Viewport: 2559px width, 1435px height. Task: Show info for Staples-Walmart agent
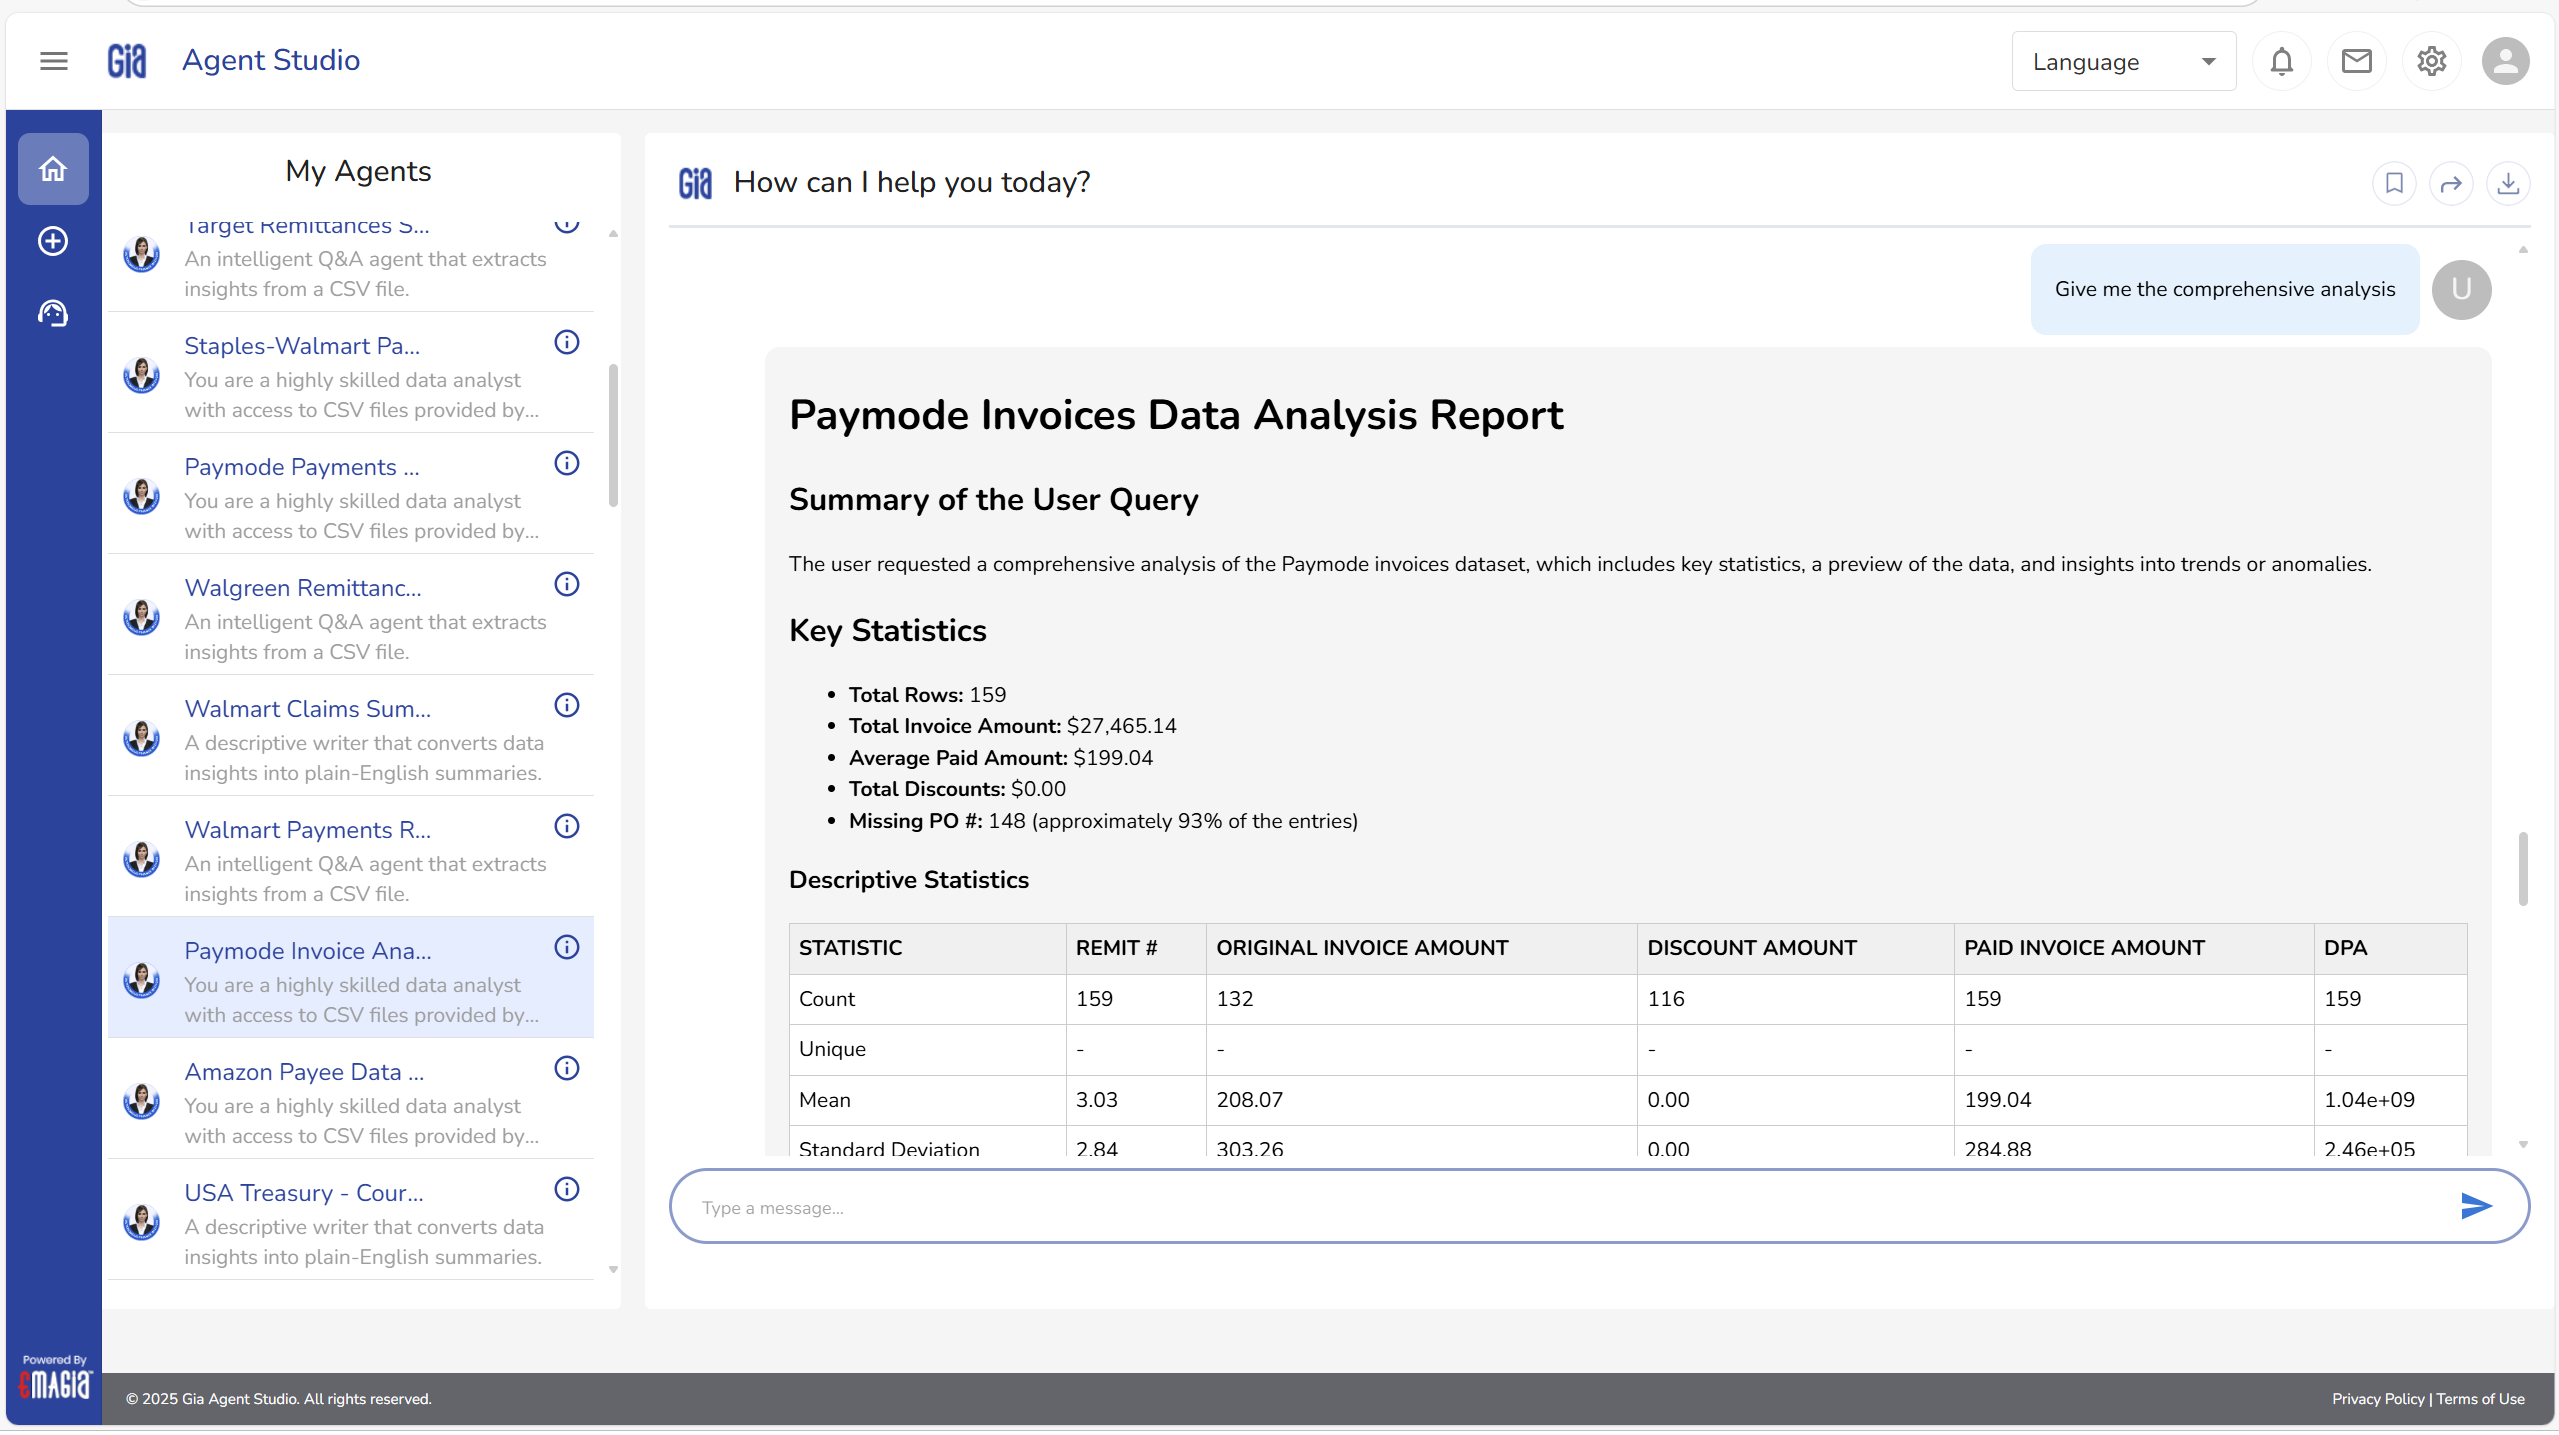(x=567, y=342)
